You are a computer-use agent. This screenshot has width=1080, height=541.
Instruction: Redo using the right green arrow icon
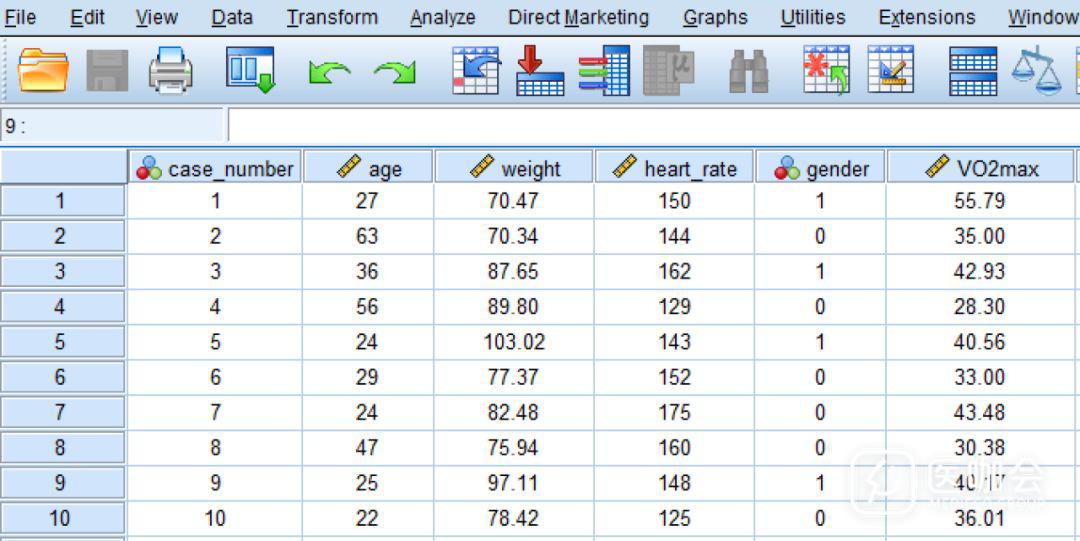coord(395,72)
